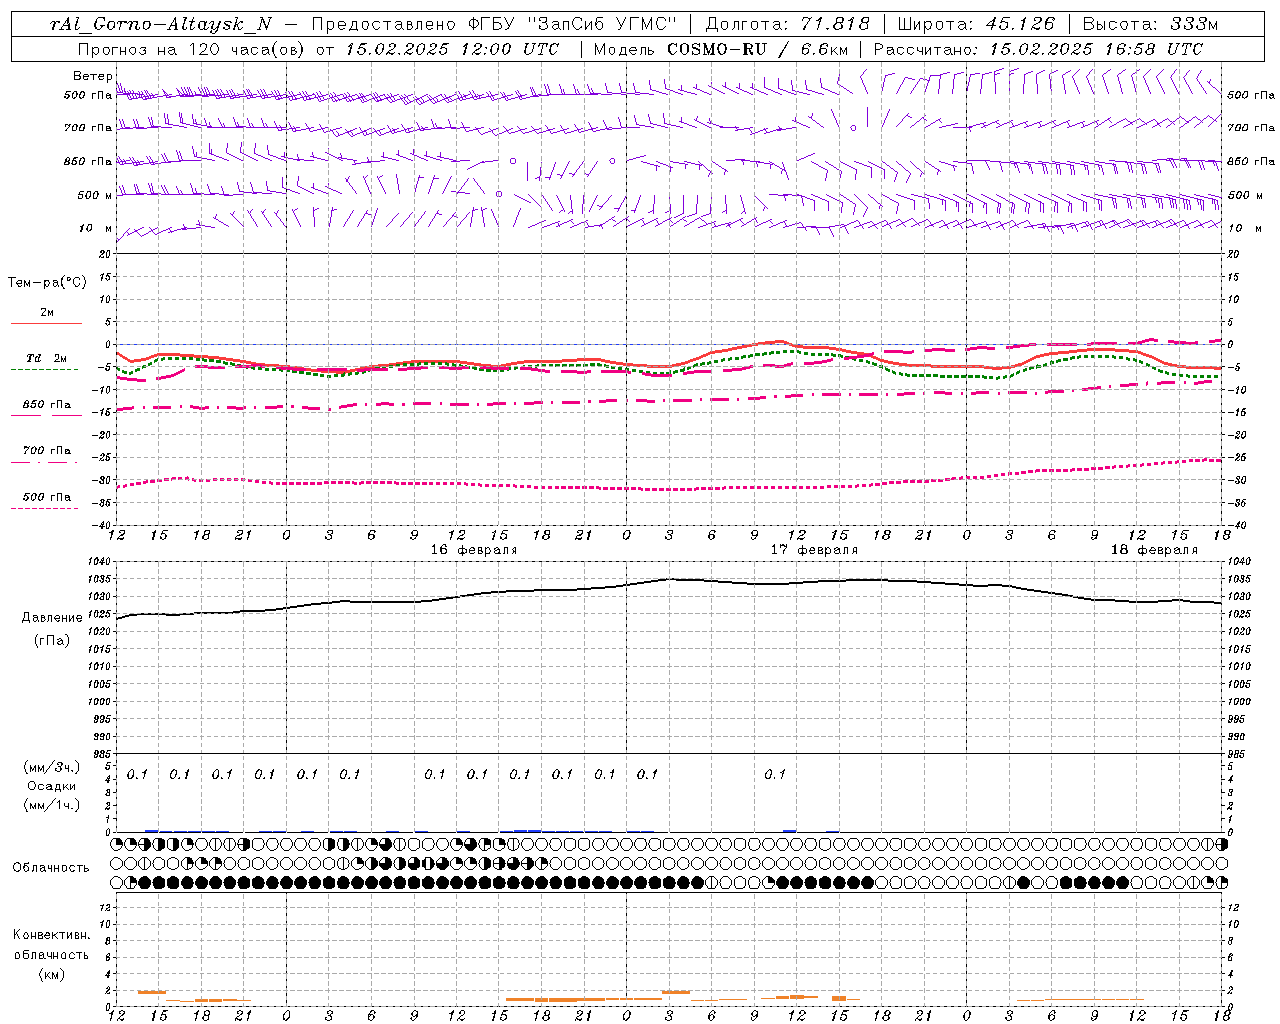Click the dotted line sample under 500 гПа legend

45,508
